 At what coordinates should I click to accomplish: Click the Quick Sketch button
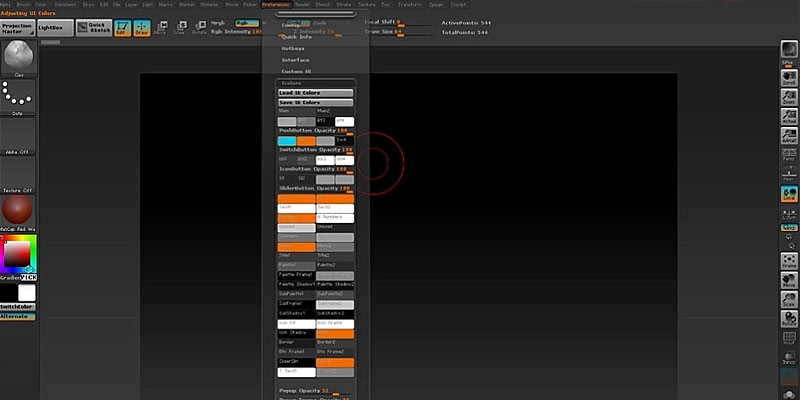(94, 28)
